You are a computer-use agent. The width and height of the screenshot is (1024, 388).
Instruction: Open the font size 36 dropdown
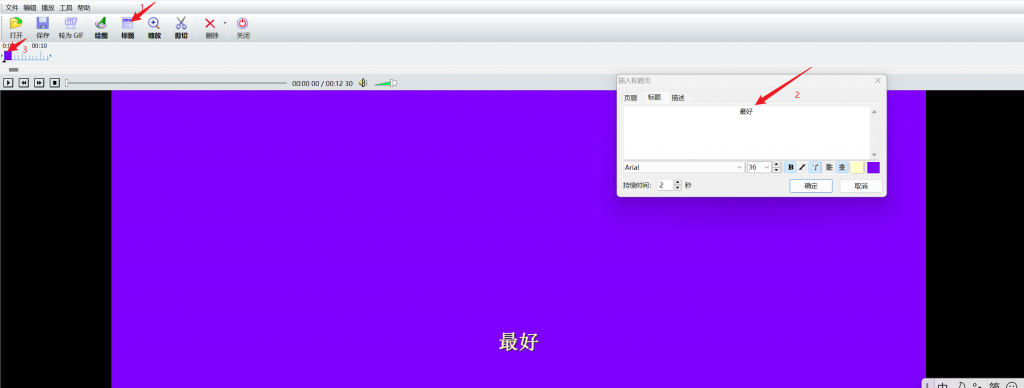[759, 167]
